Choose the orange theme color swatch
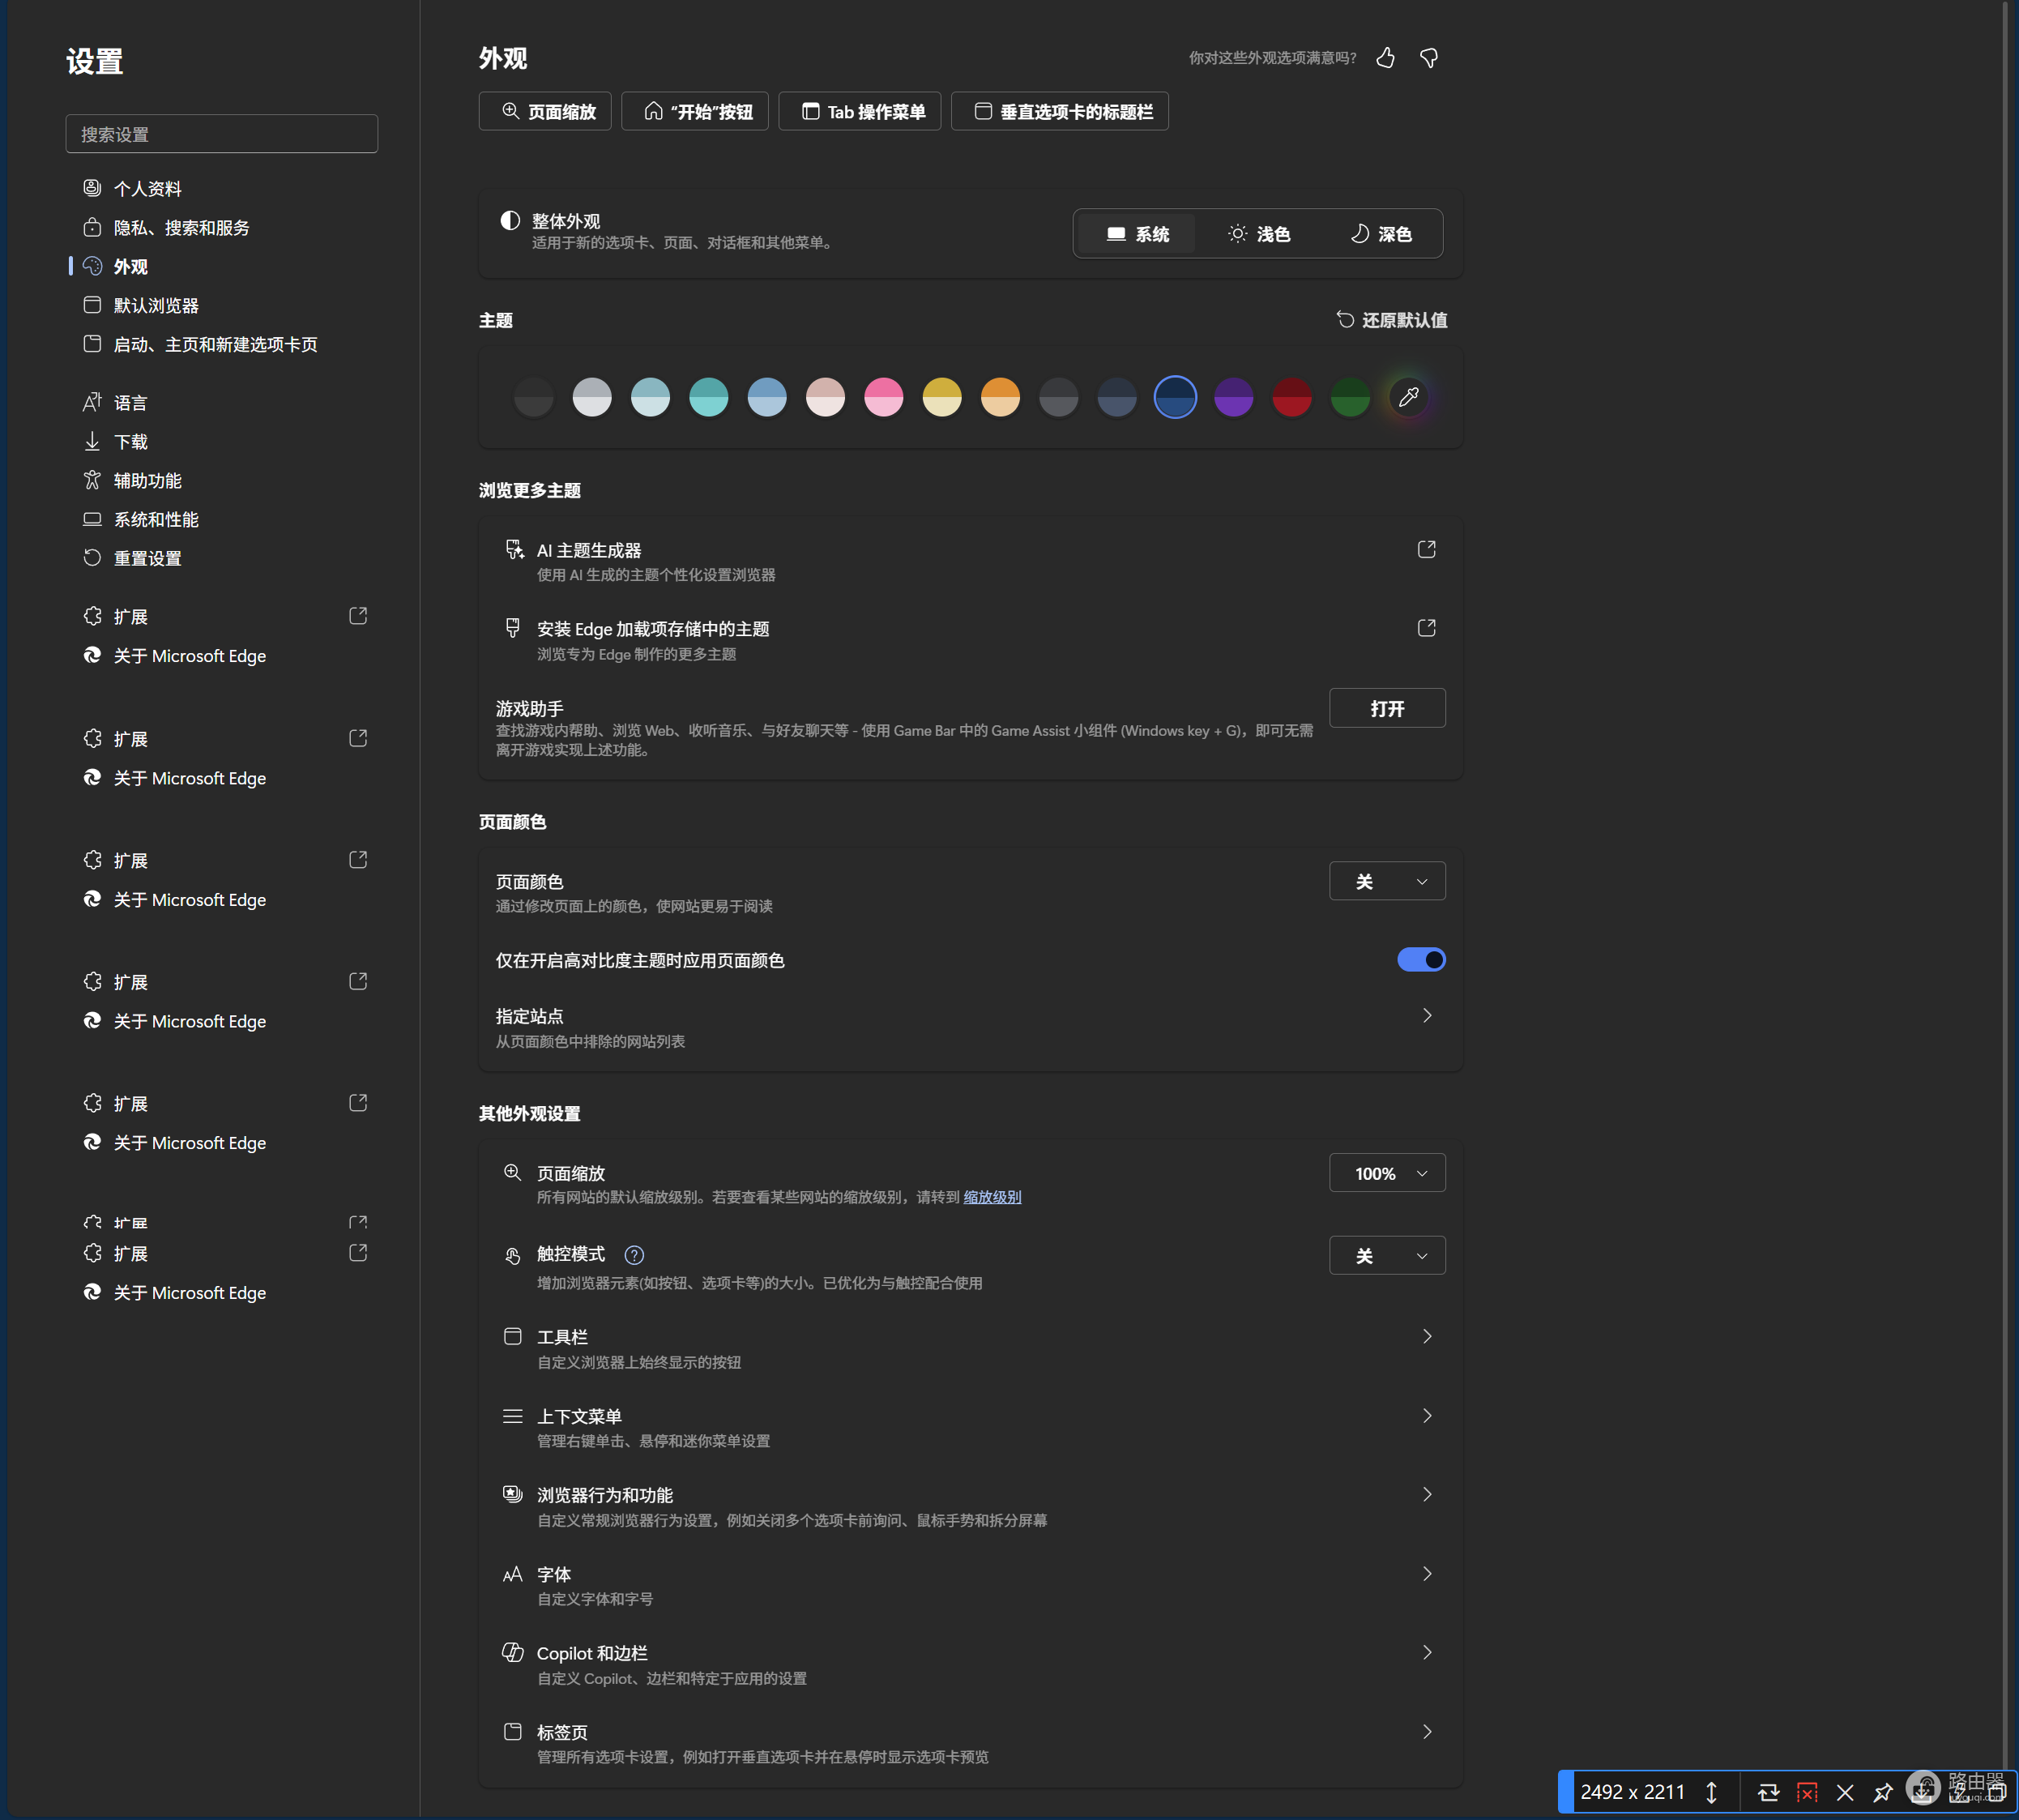The width and height of the screenshot is (2019, 1820). [x=1001, y=397]
